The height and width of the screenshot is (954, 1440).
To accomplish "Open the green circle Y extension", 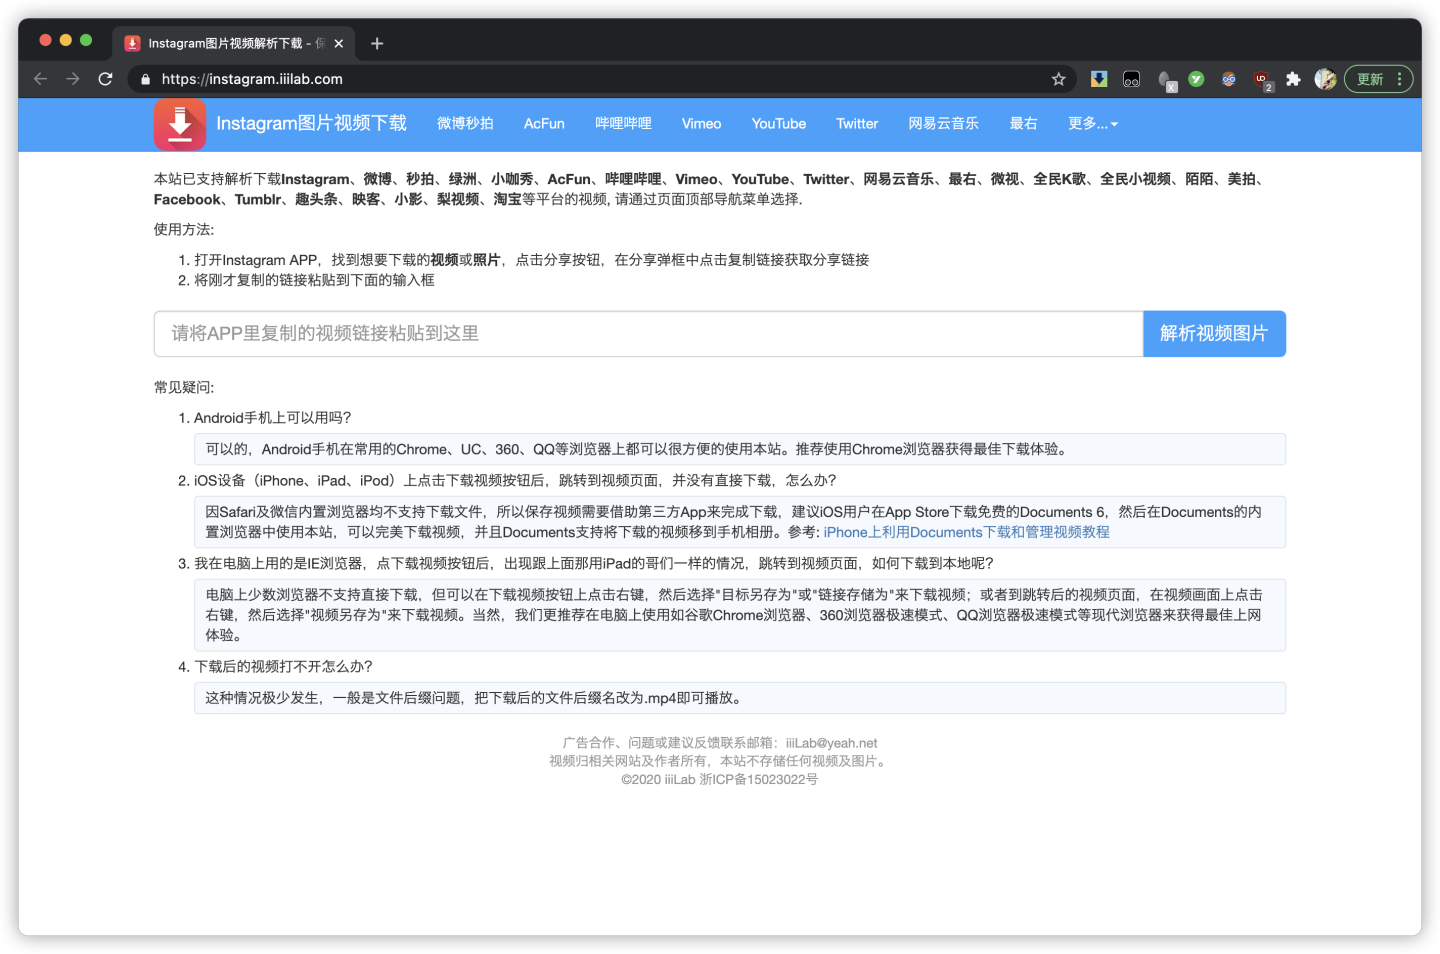I will point(1196,79).
